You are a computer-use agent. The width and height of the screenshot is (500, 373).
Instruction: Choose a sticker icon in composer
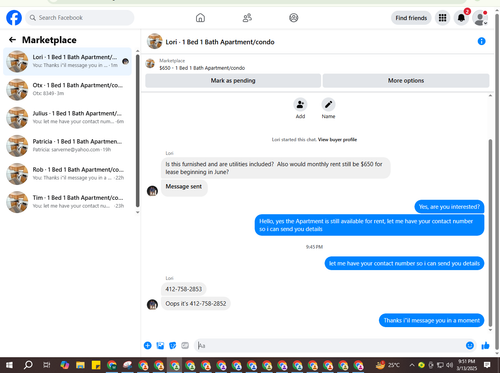tap(173, 346)
